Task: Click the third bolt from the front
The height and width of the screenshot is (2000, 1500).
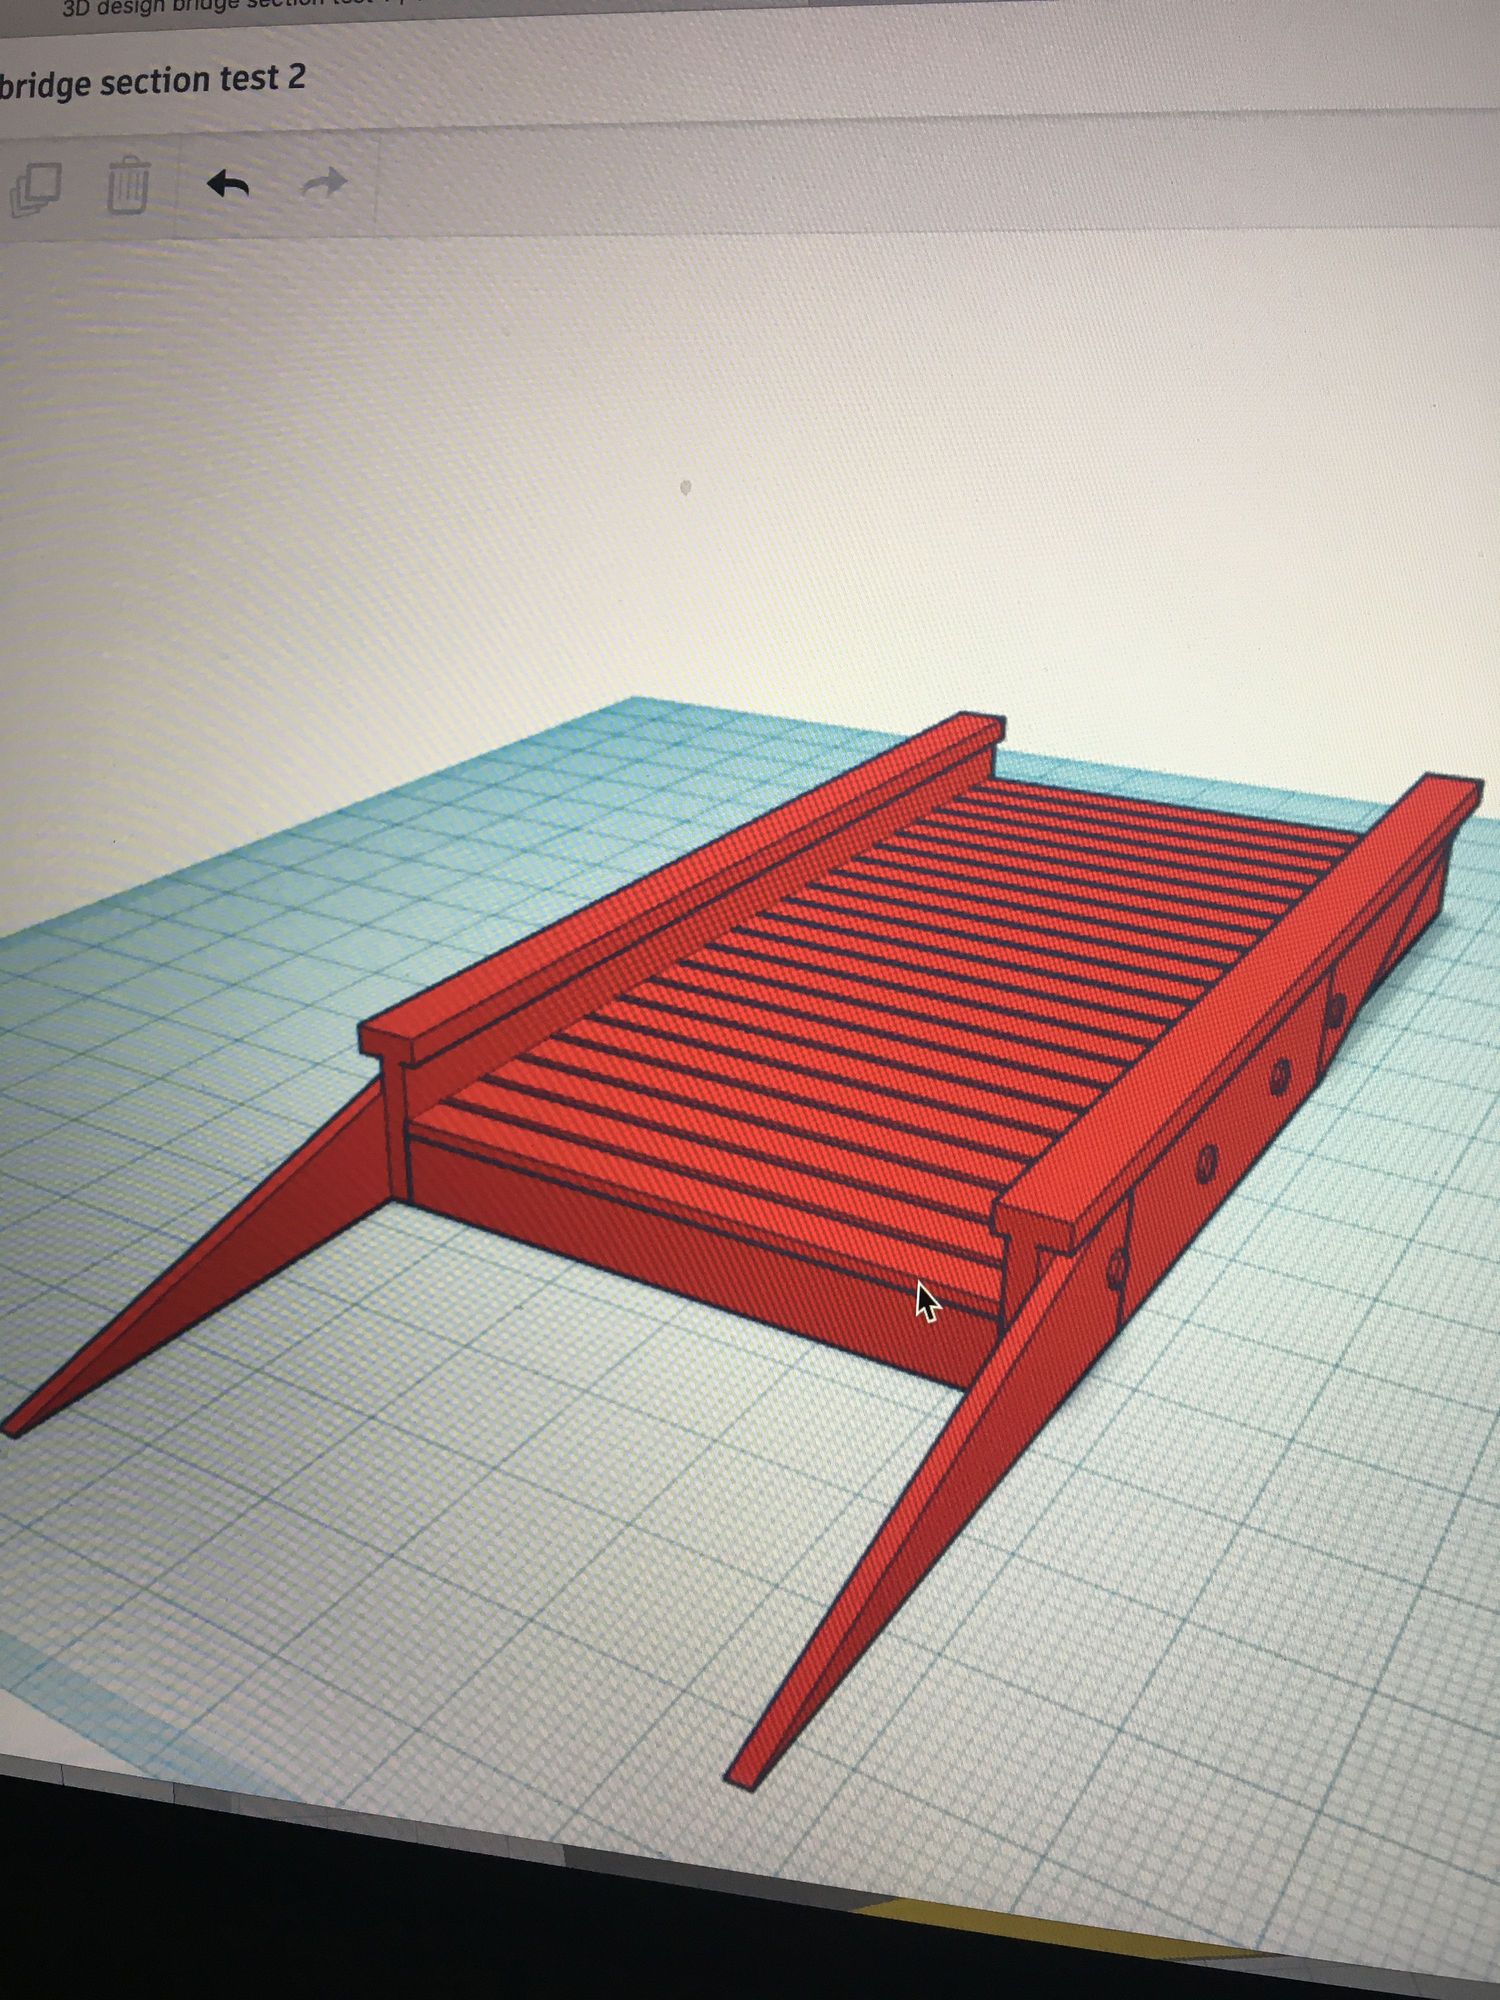Action: coord(1281,1077)
